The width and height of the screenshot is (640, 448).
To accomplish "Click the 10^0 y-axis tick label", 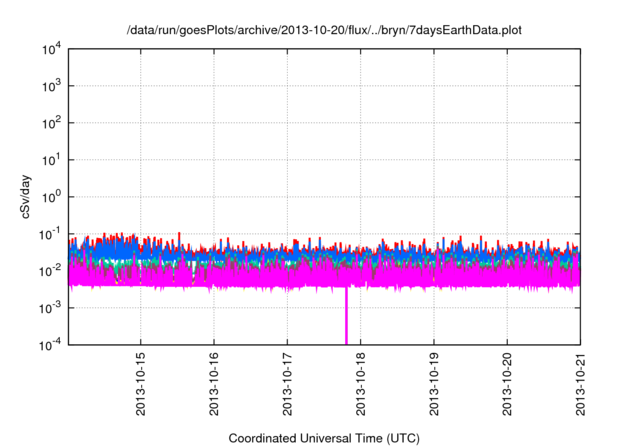I will pos(52,197).
